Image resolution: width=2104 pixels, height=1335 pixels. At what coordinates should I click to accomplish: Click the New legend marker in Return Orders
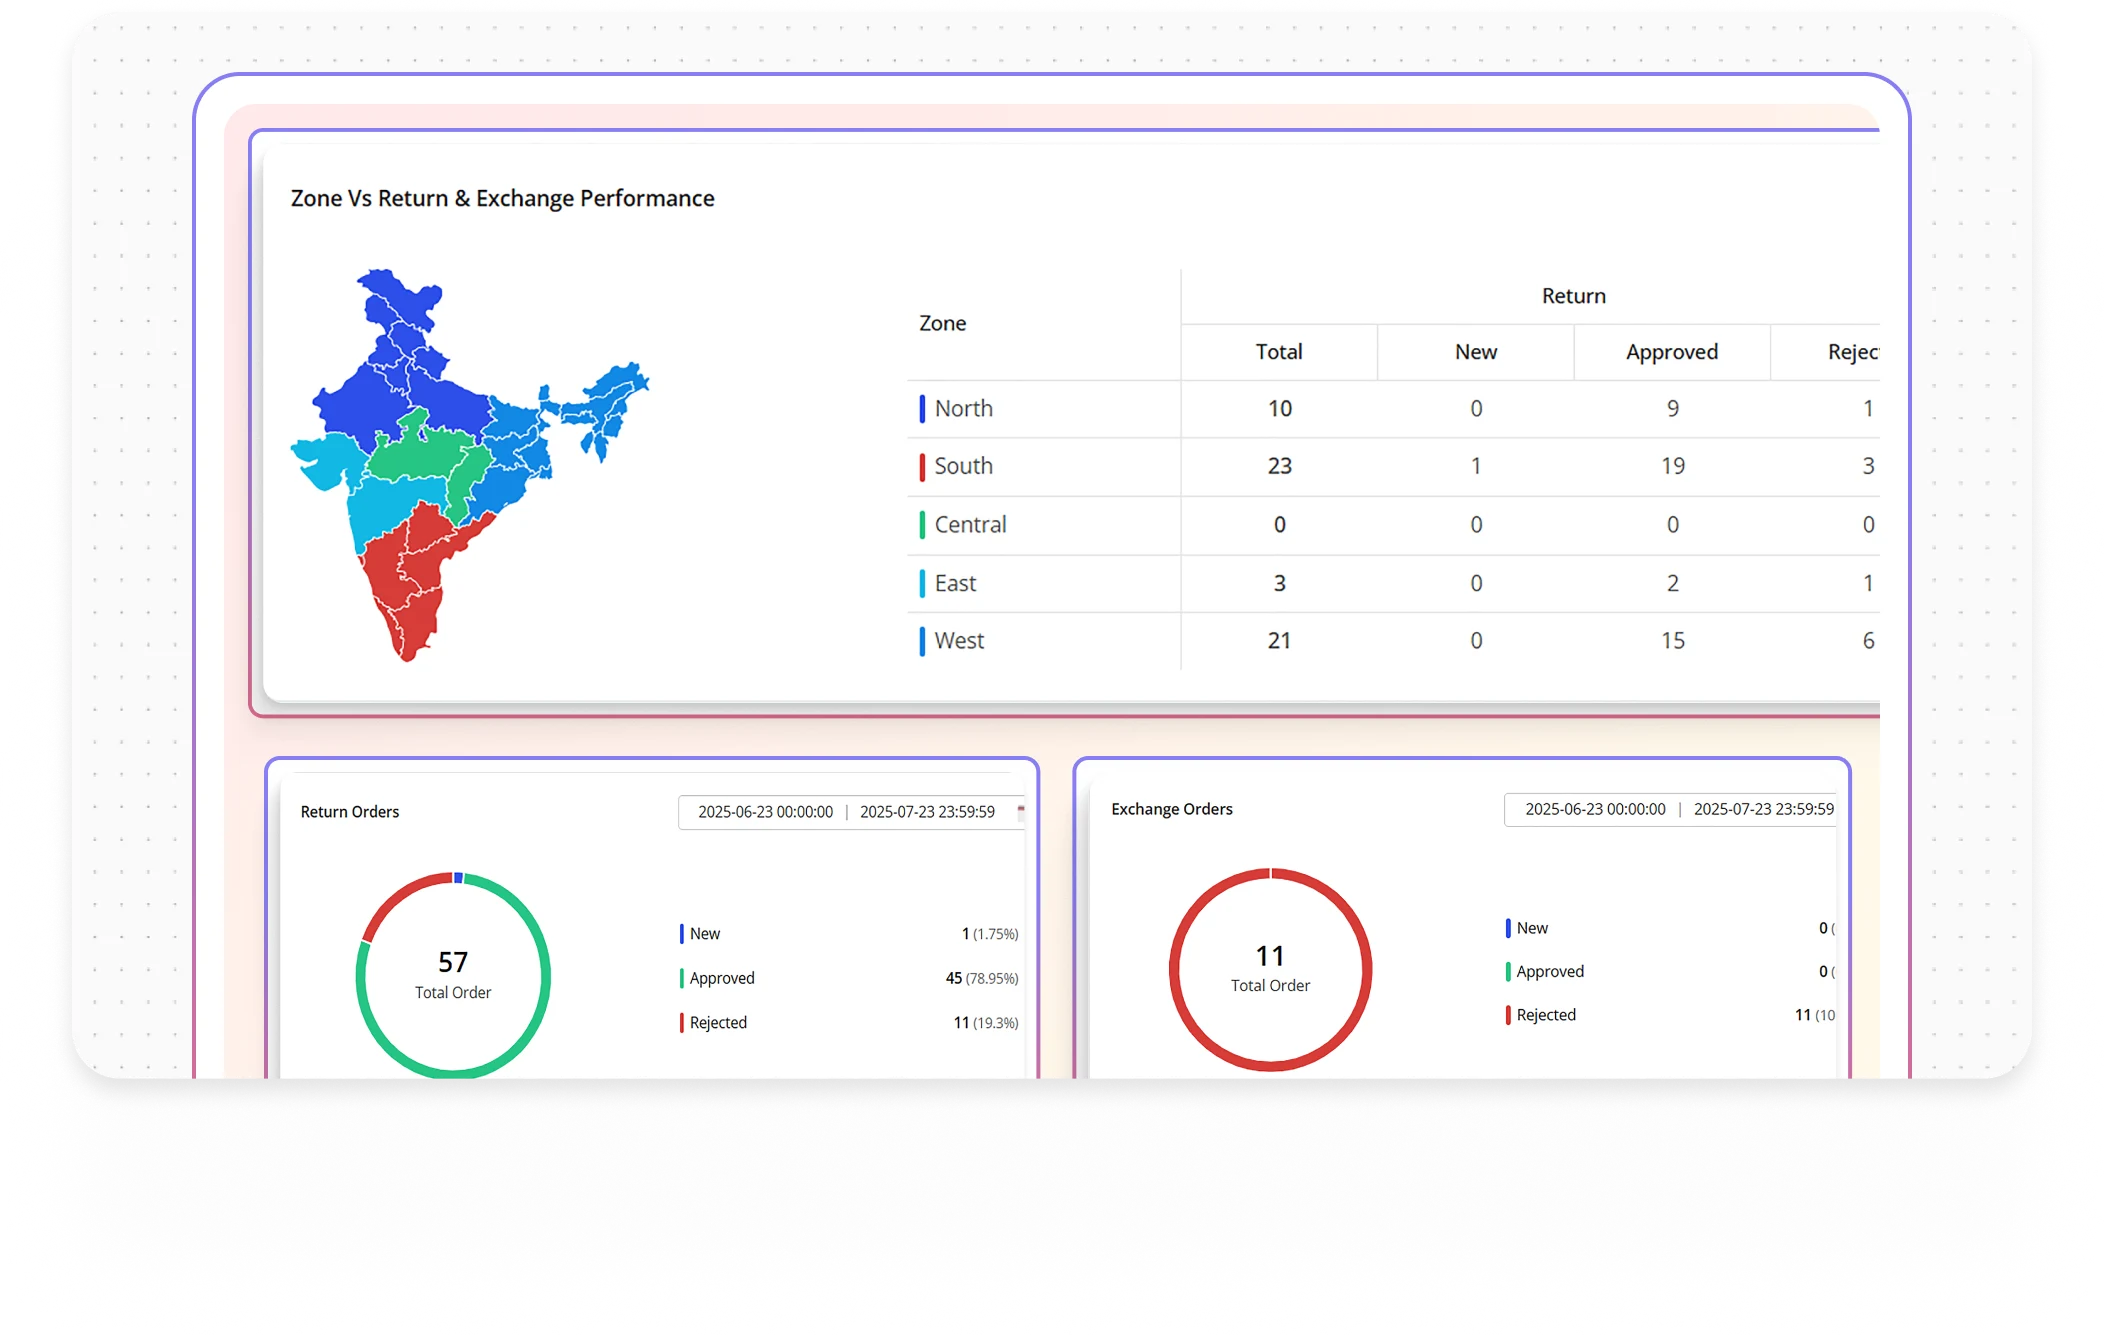pyautogui.click(x=682, y=933)
